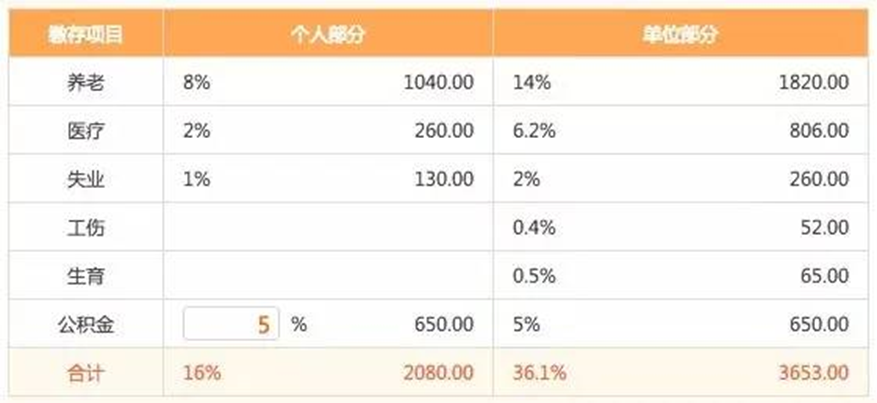Click the maternity rate 0.5%
The image size is (877, 403).
[x=534, y=276]
